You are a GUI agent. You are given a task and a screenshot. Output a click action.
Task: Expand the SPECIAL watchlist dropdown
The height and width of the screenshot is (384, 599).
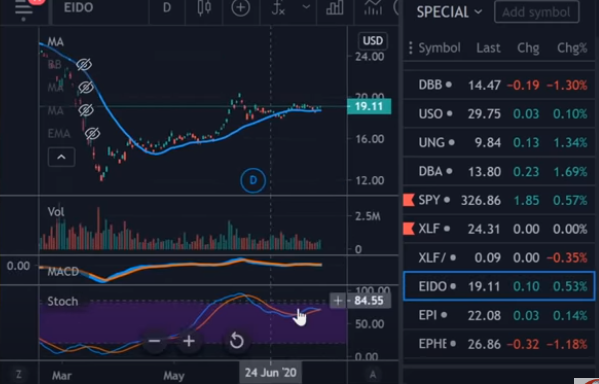coord(449,12)
